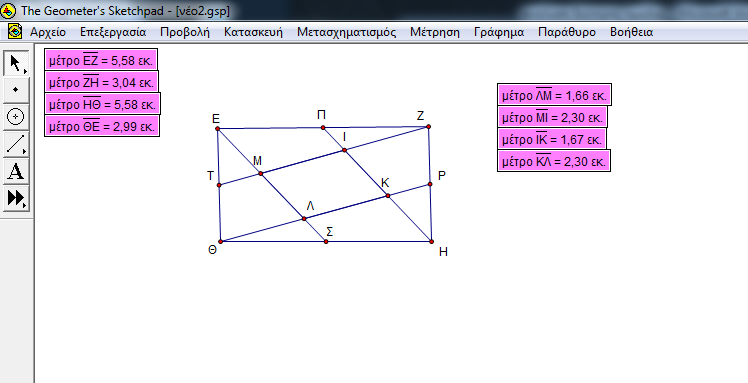Click the document icon in menu bar
The height and width of the screenshot is (383, 748).
coord(15,32)
